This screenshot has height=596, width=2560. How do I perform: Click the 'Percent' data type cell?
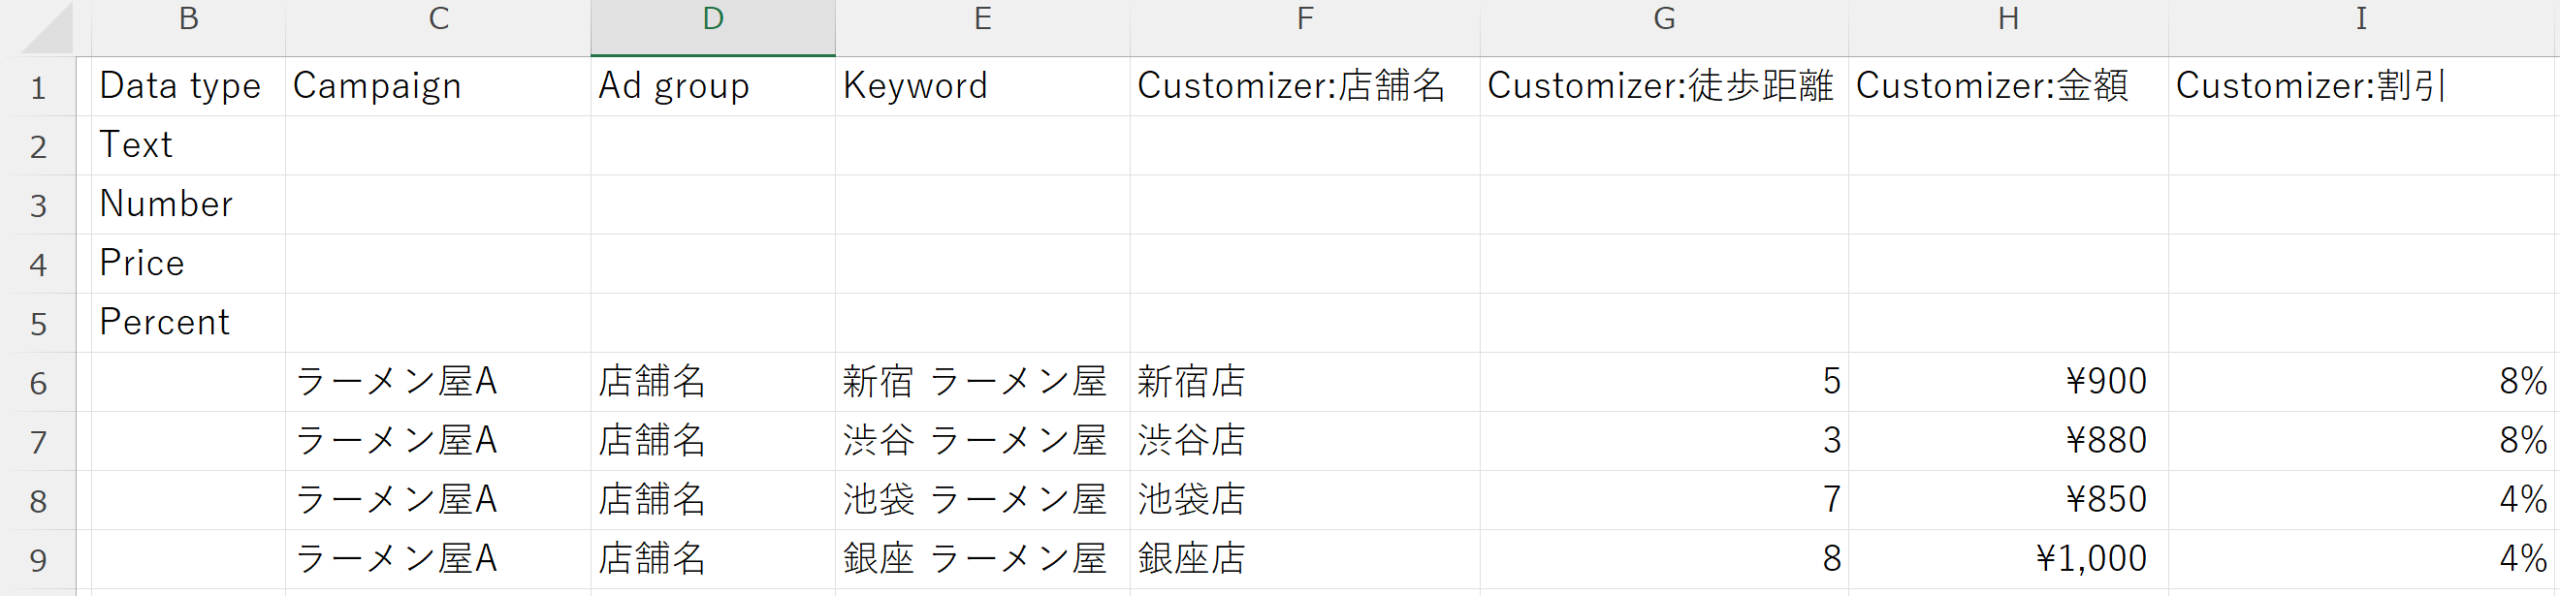pyautogui.click(x=188, y=323)
